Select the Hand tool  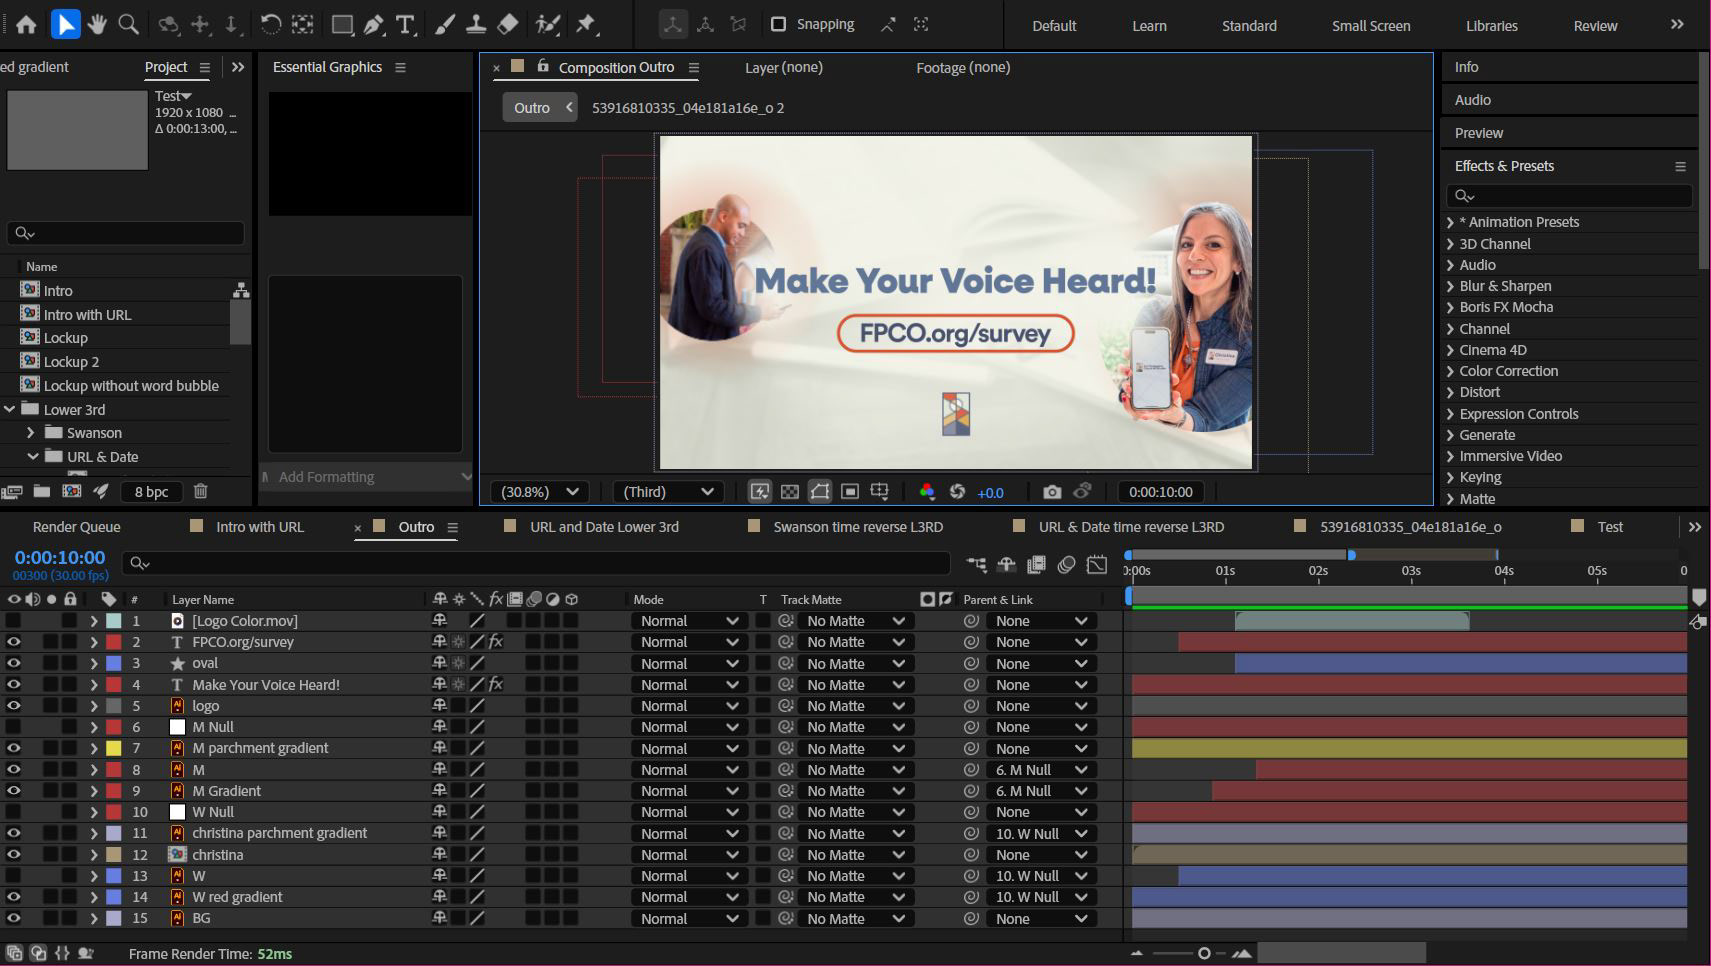[x=97, y=25]
